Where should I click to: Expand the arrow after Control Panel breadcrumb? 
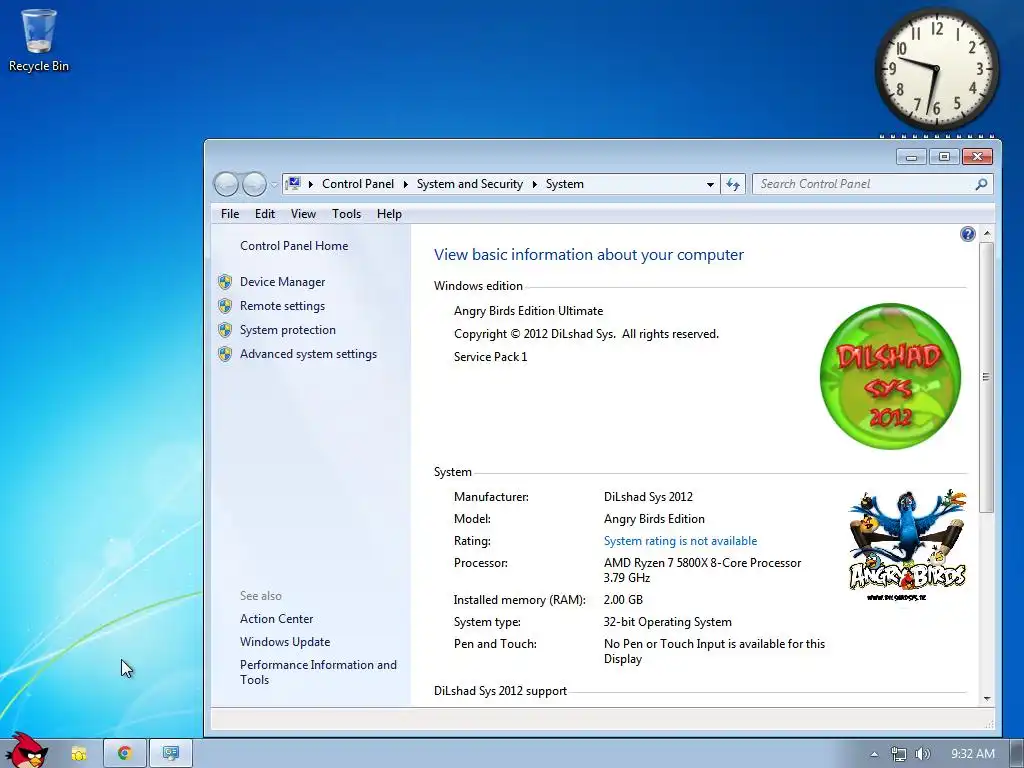(405, 184)
